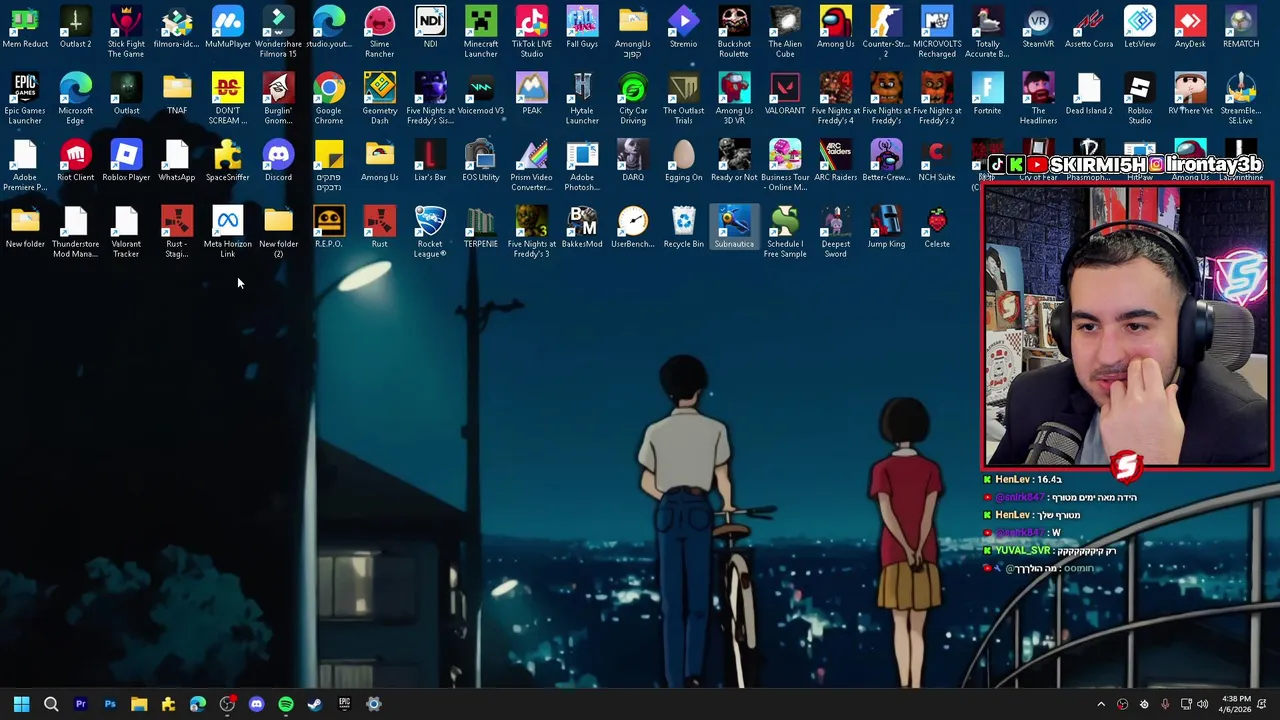Select the Dead Island 2 shortcut

click(1089, 95)
